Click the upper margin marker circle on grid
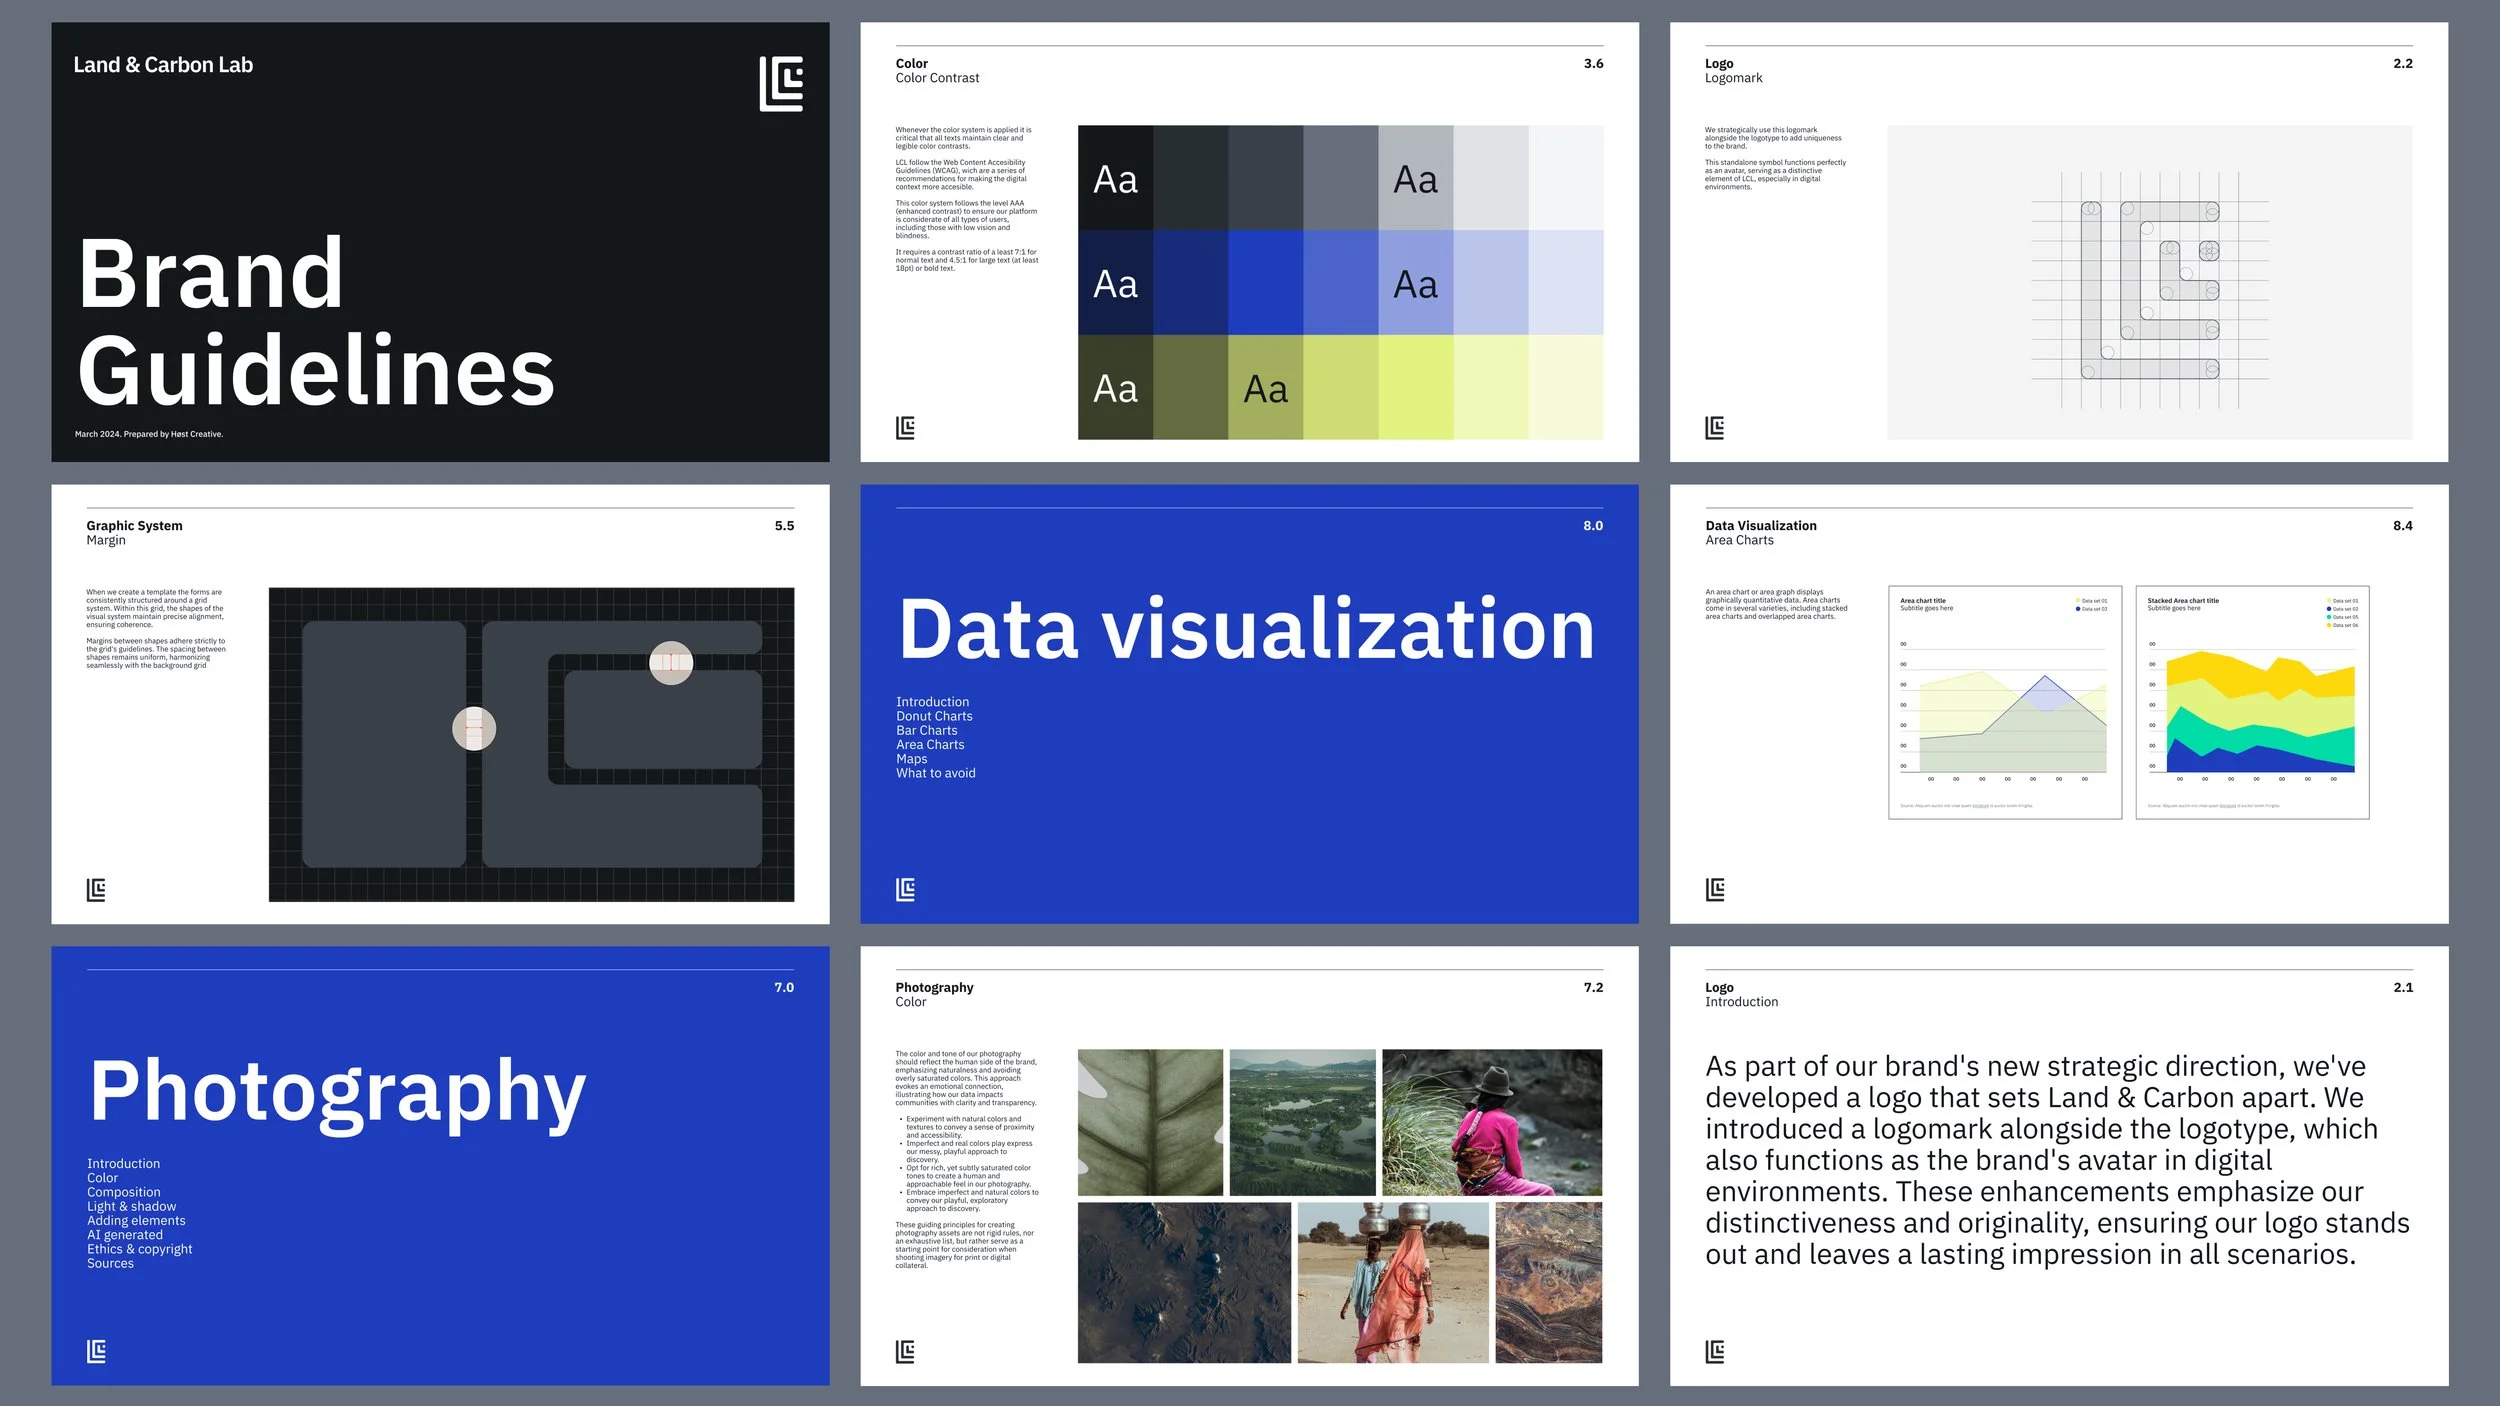Image resolution: width=2500 pixels, height=1406 pixels. pyautogui.click(x=671, y=662)
